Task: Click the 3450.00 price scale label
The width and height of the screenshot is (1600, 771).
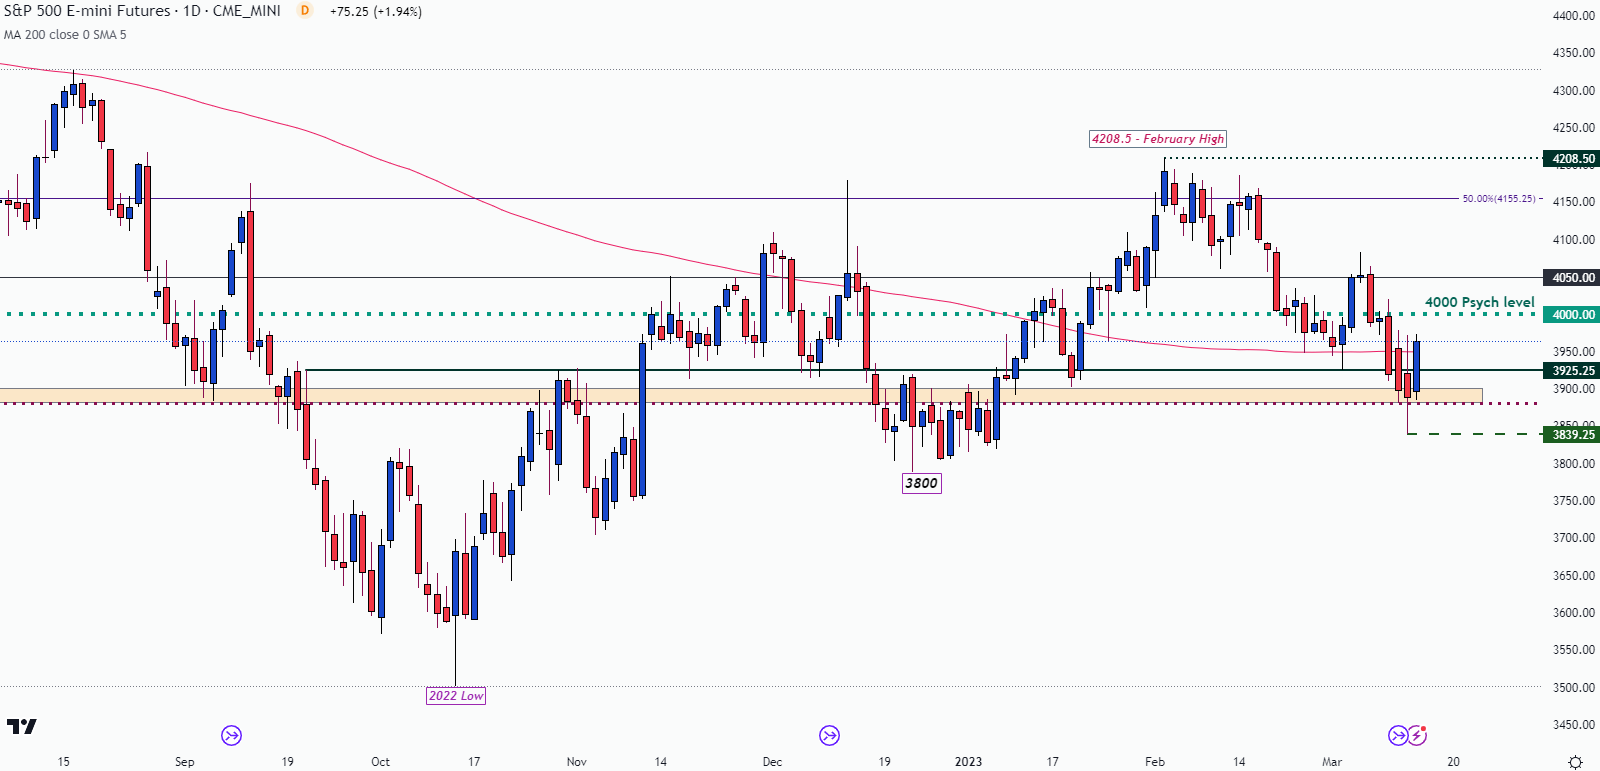Action: coord(1574,724)
